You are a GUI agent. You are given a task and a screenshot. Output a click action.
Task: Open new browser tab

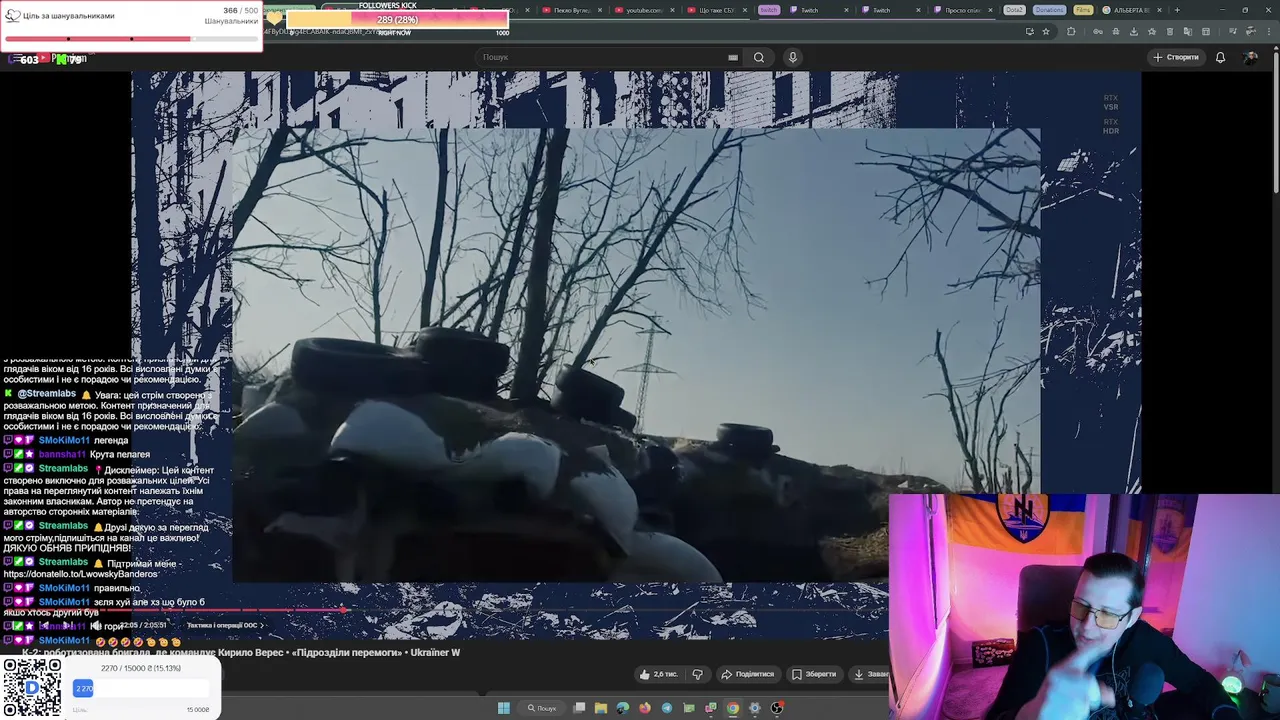[x=1177, y=10]
